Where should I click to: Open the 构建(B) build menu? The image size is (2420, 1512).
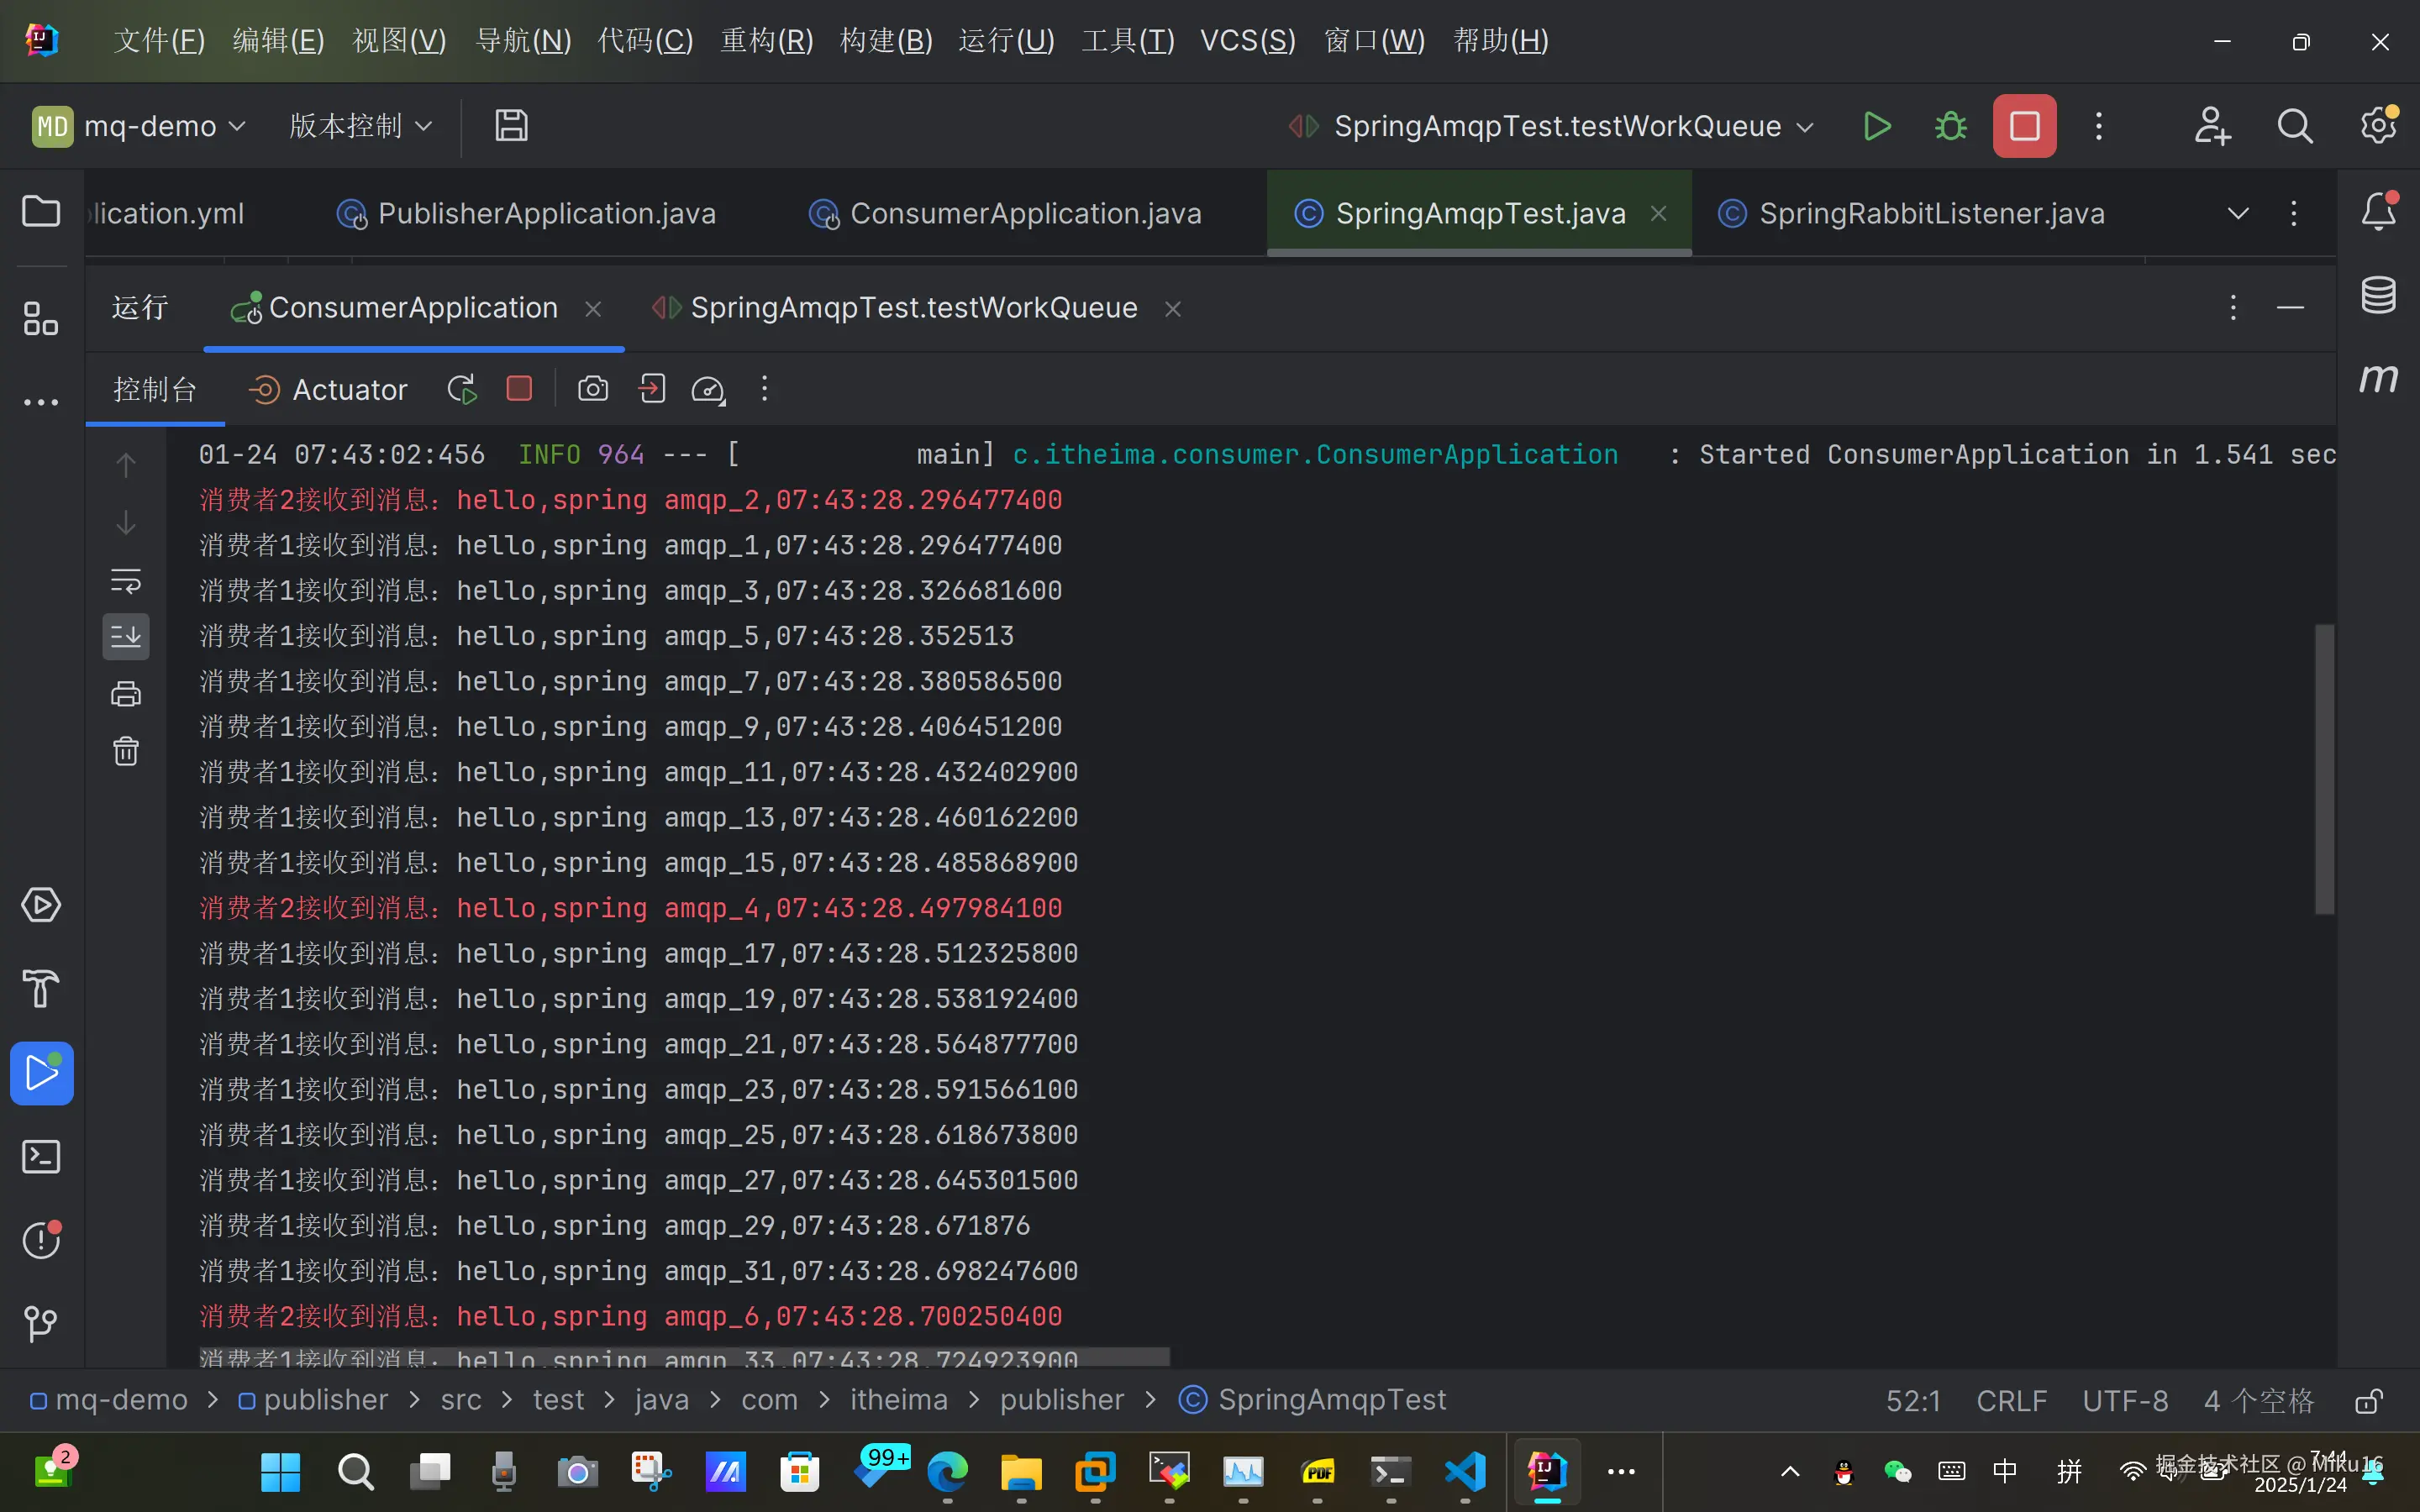coord(886,40)
